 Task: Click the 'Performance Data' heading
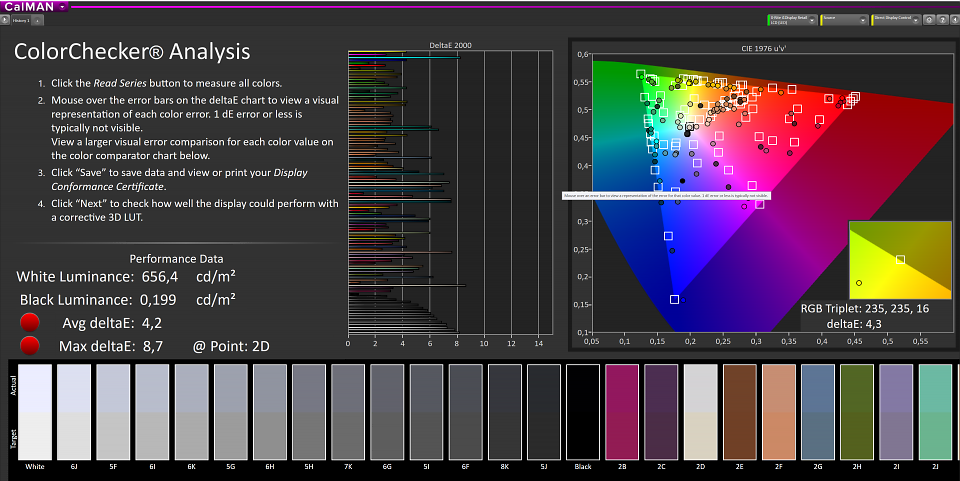point(176,259)
